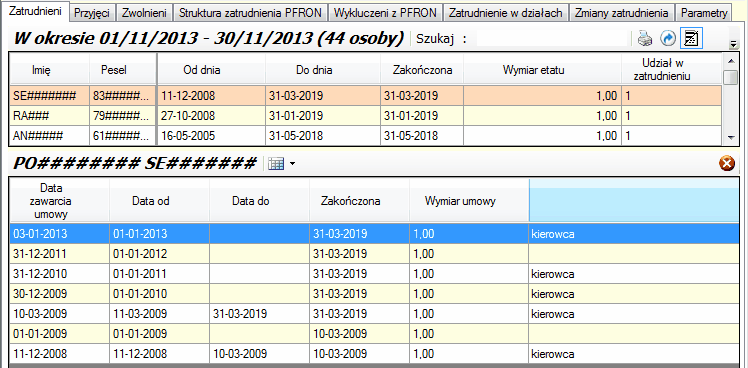Click the upper table Zakończona column header
Viewport: 748px width, 368px height.
click(422, 70)
